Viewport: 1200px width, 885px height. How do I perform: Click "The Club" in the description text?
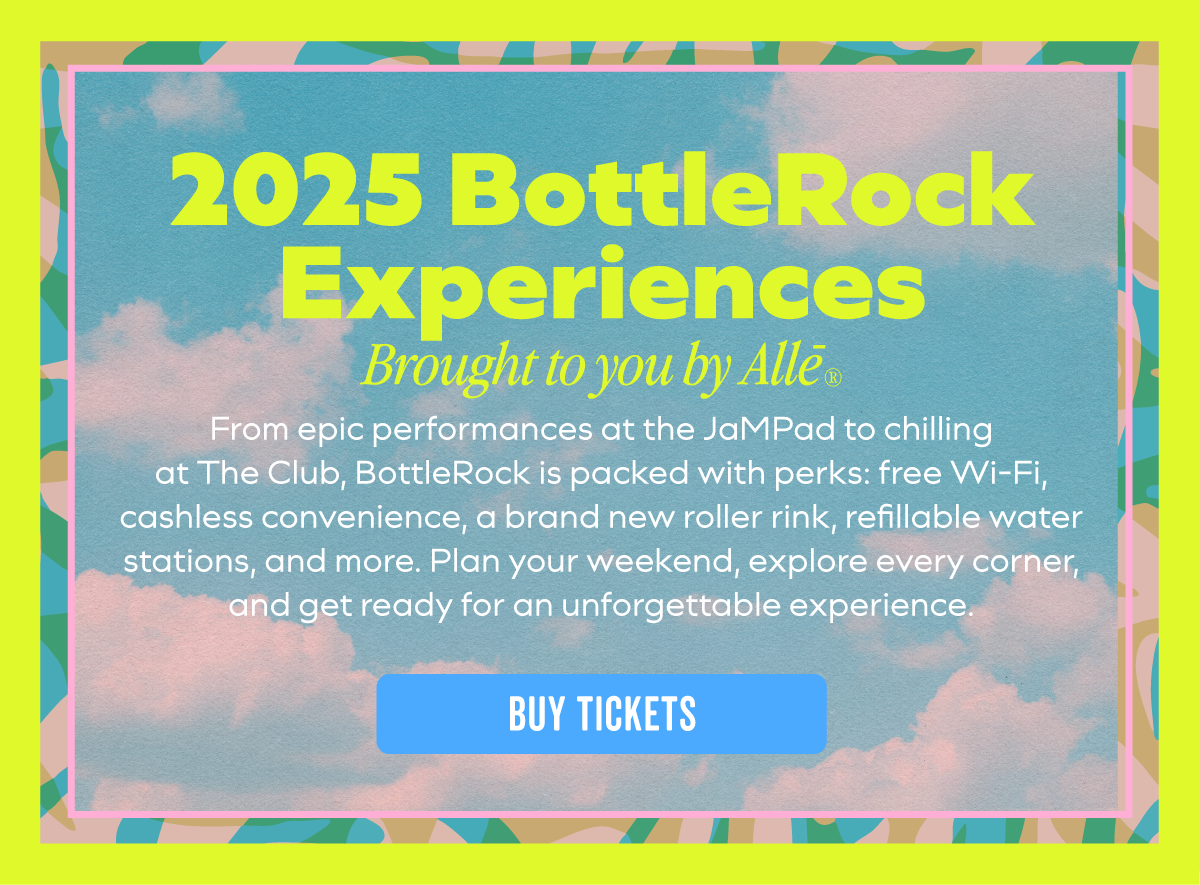tap(271, 474)
